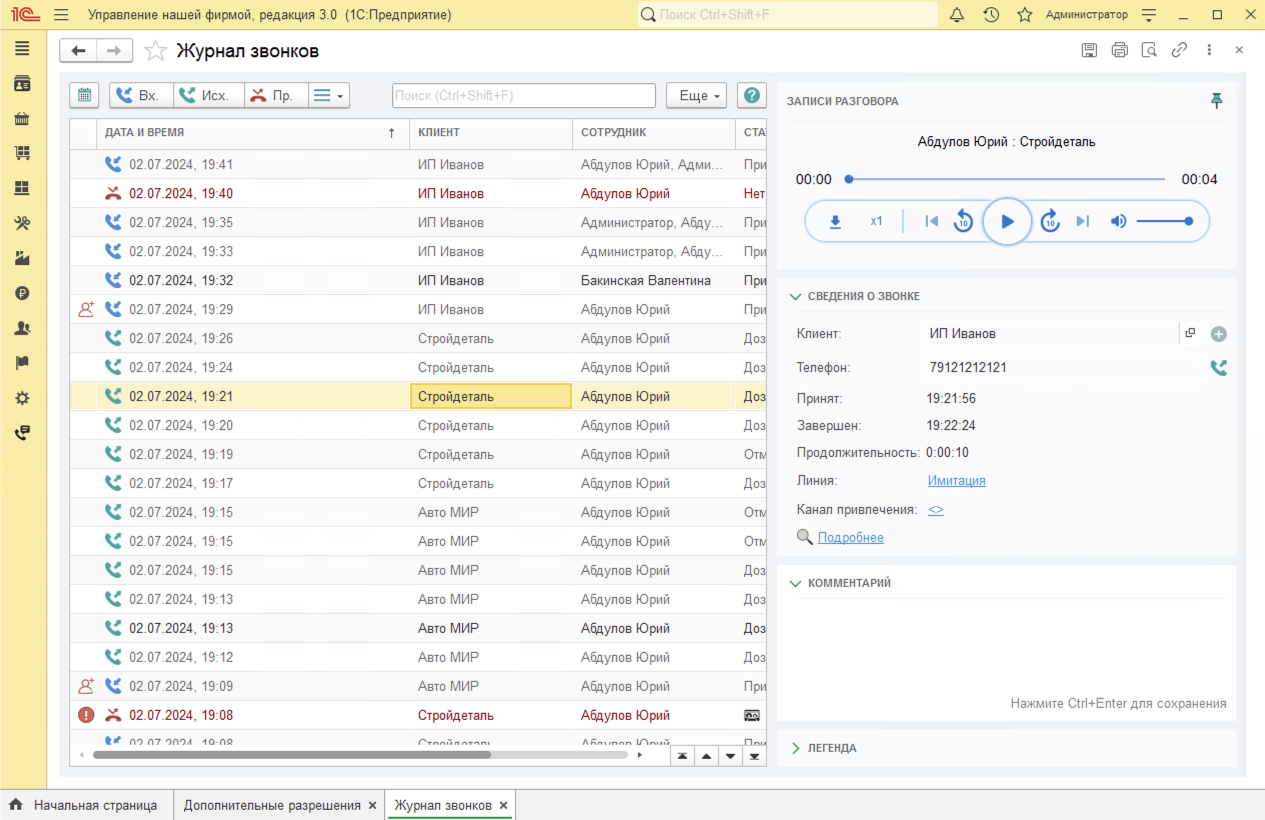Rewind recording 10 seconds back

pyautogui.click(x=963, y=222)
